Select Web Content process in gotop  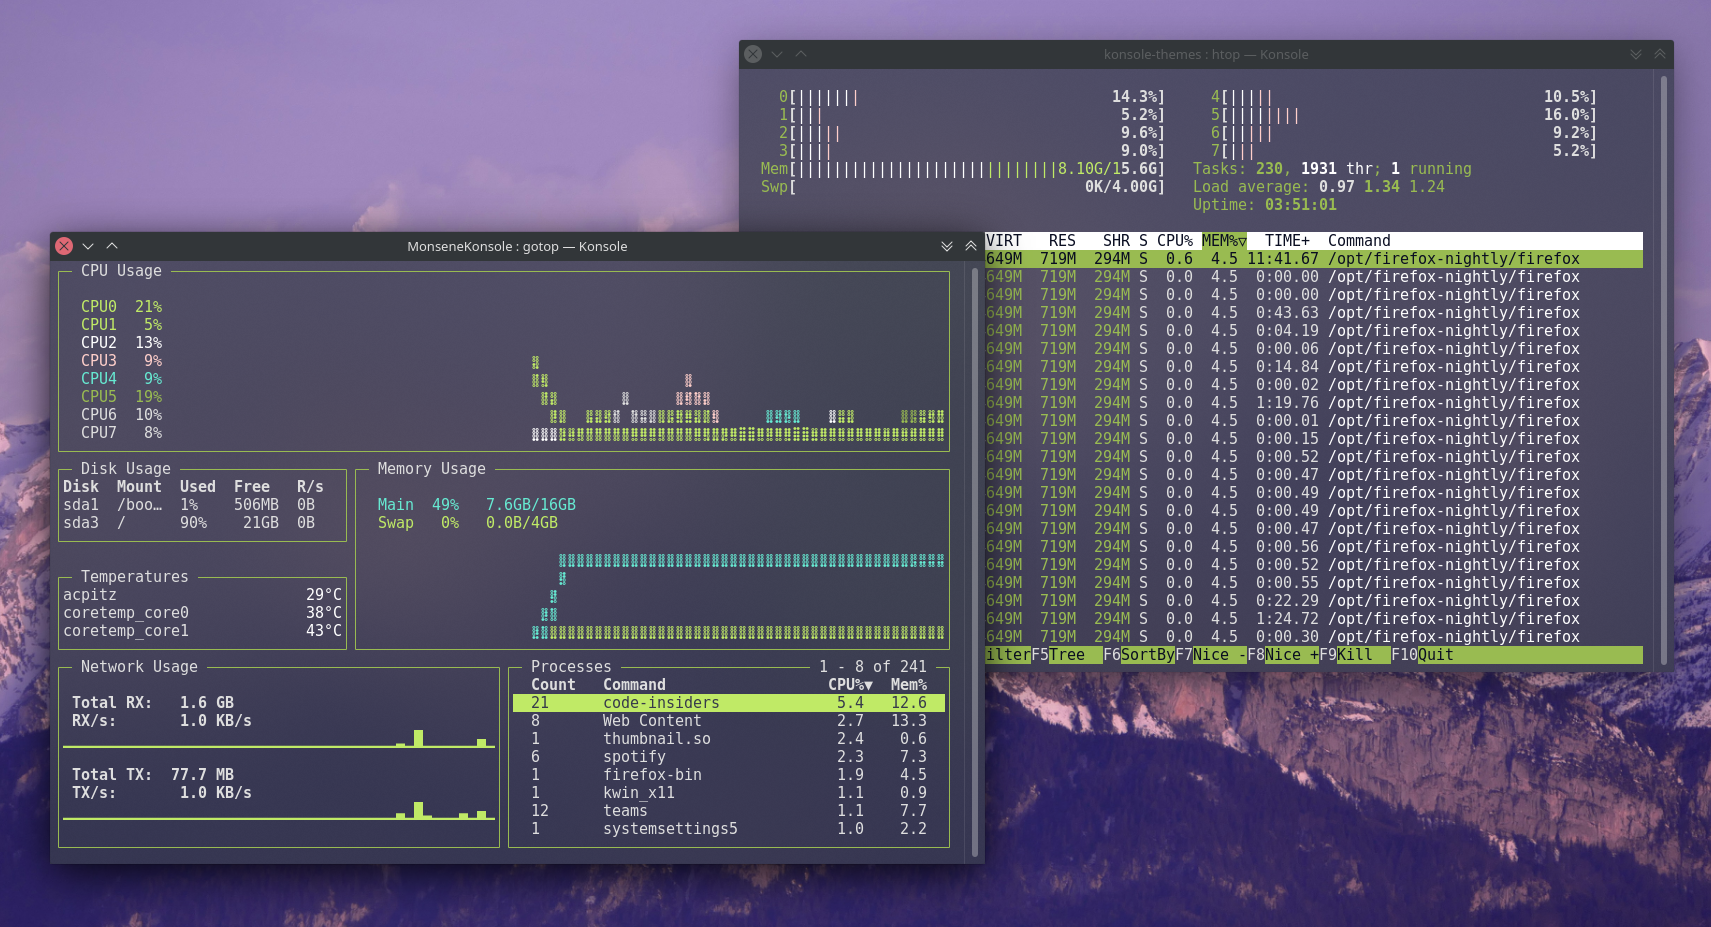[729, 721]
